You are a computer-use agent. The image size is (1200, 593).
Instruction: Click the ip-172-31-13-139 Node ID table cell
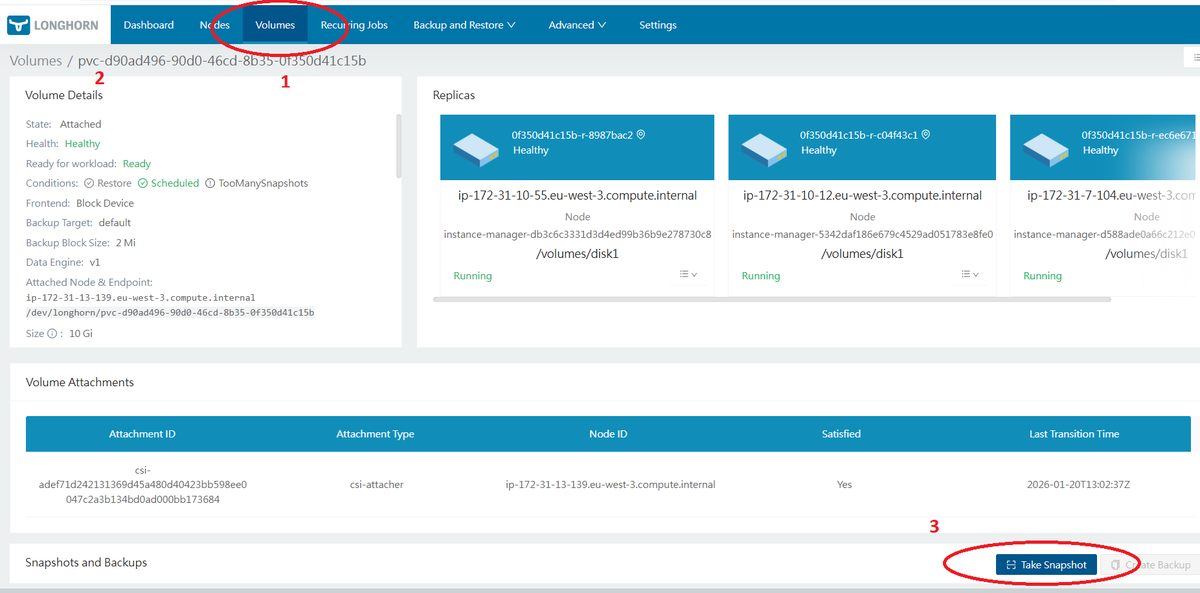[610, 485]
